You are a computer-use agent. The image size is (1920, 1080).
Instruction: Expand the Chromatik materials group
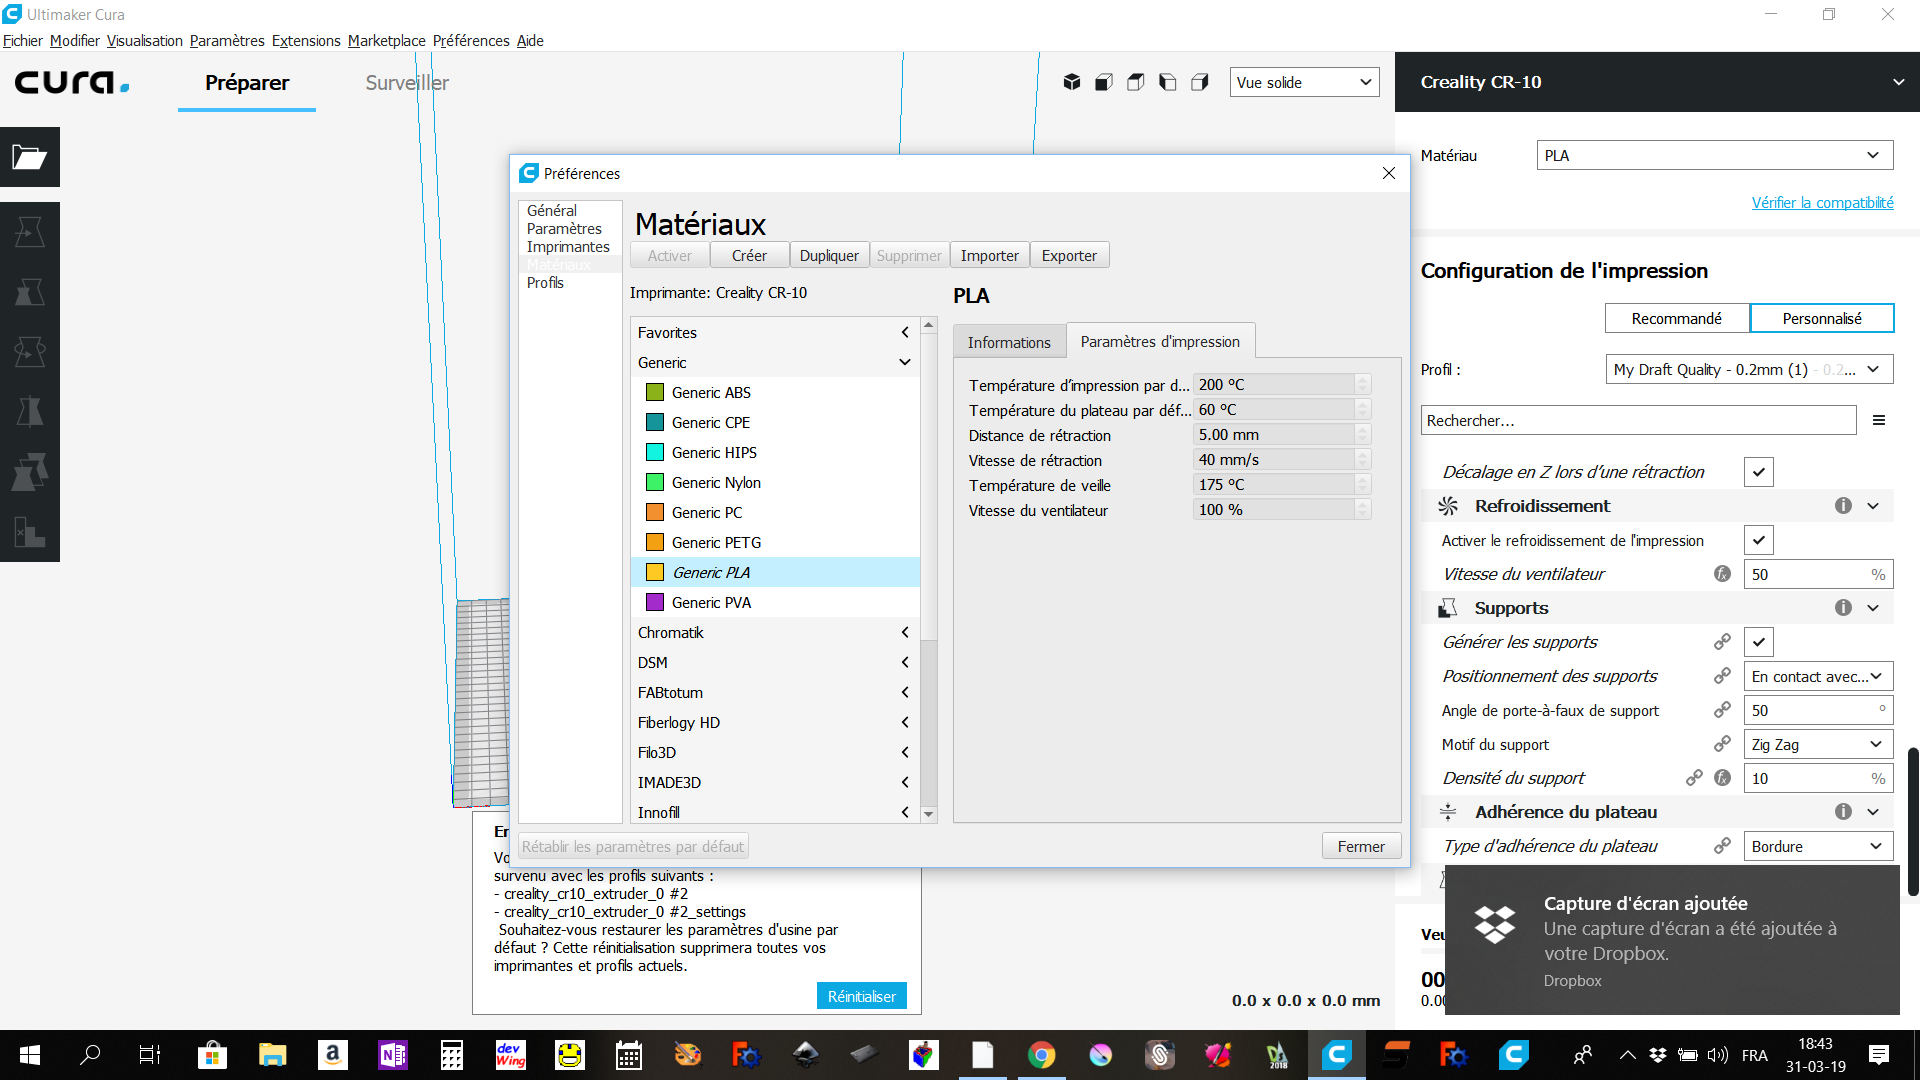[775, 633]
